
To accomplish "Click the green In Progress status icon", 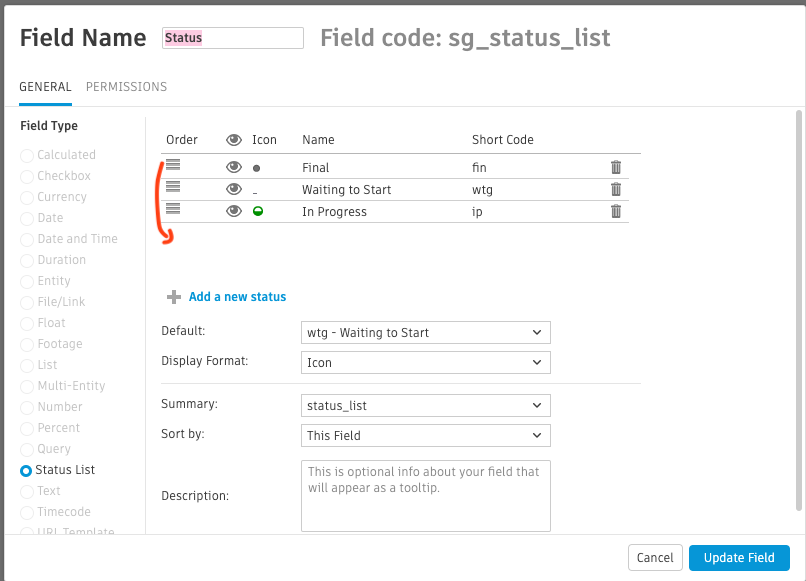I will click(x=257, y=211).
